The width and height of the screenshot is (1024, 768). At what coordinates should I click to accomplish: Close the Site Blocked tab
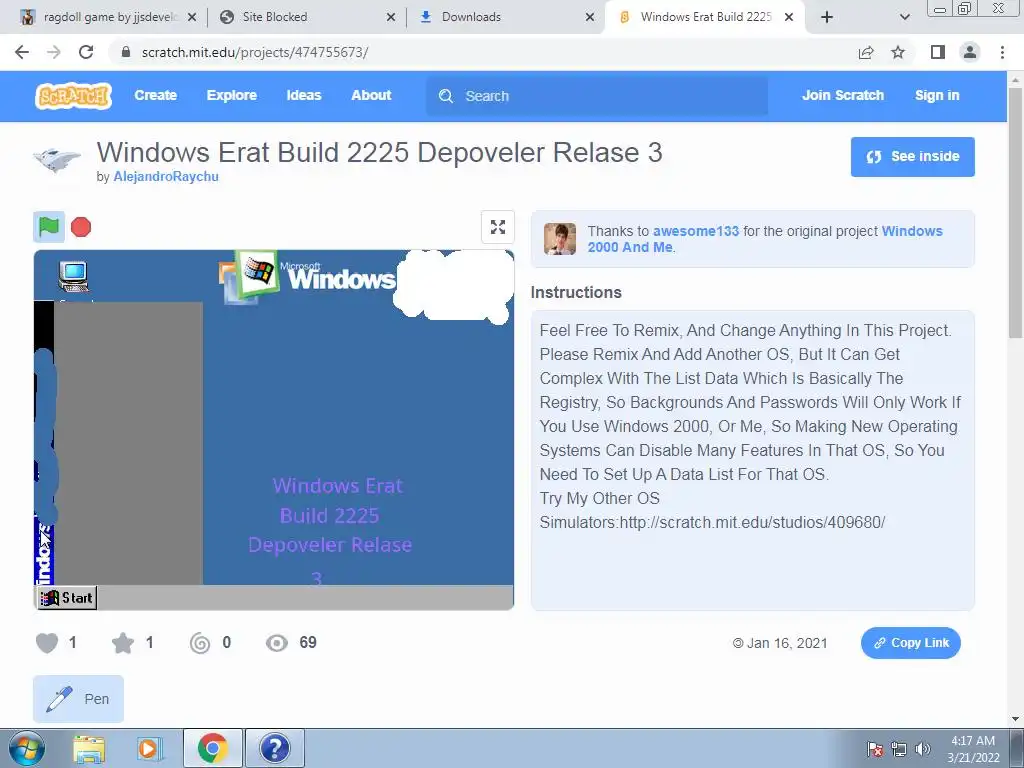[x=391, y=18]
